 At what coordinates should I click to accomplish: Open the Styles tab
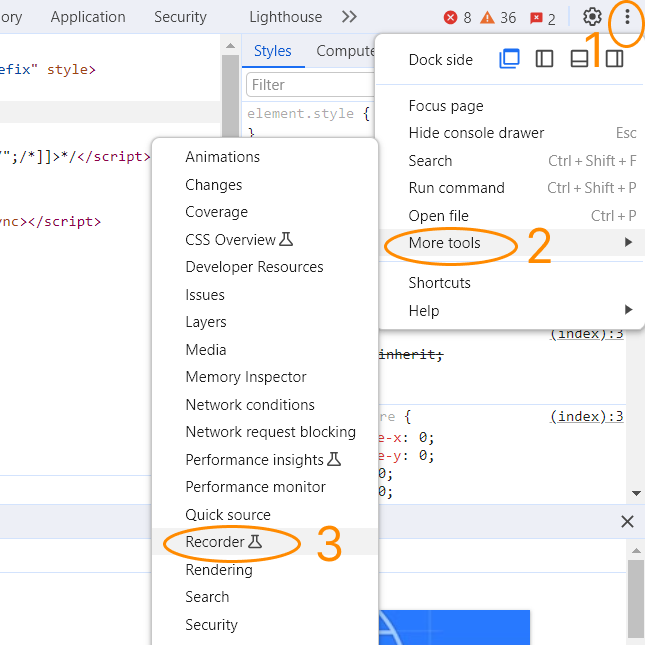(272, 51)
